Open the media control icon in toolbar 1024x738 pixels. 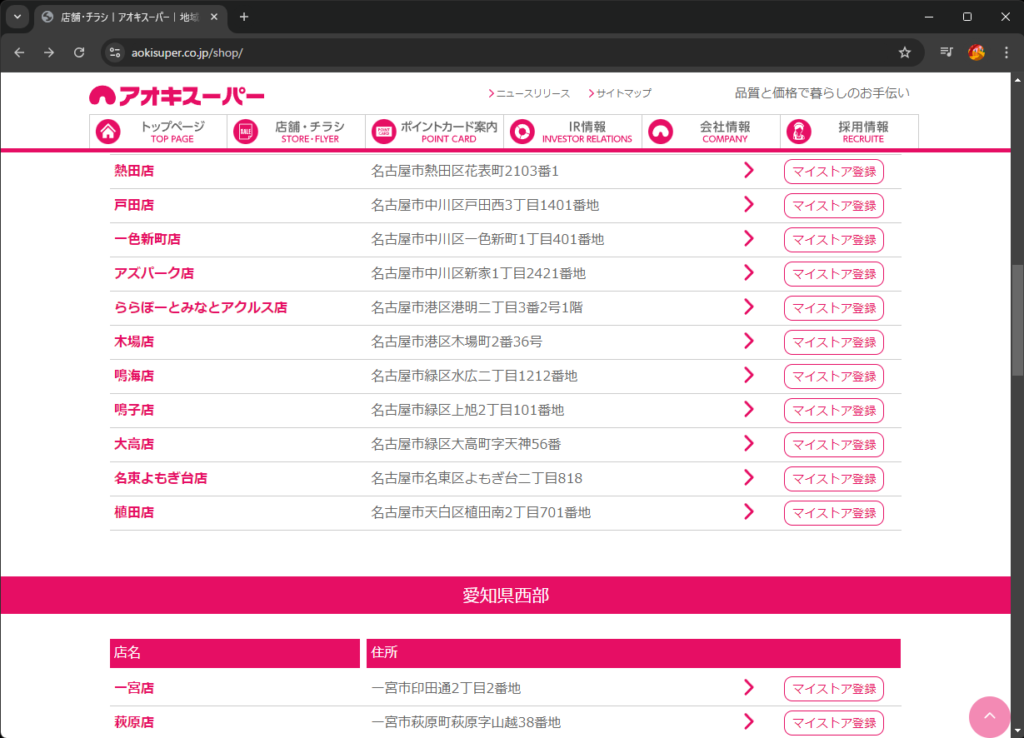point(946,52)
